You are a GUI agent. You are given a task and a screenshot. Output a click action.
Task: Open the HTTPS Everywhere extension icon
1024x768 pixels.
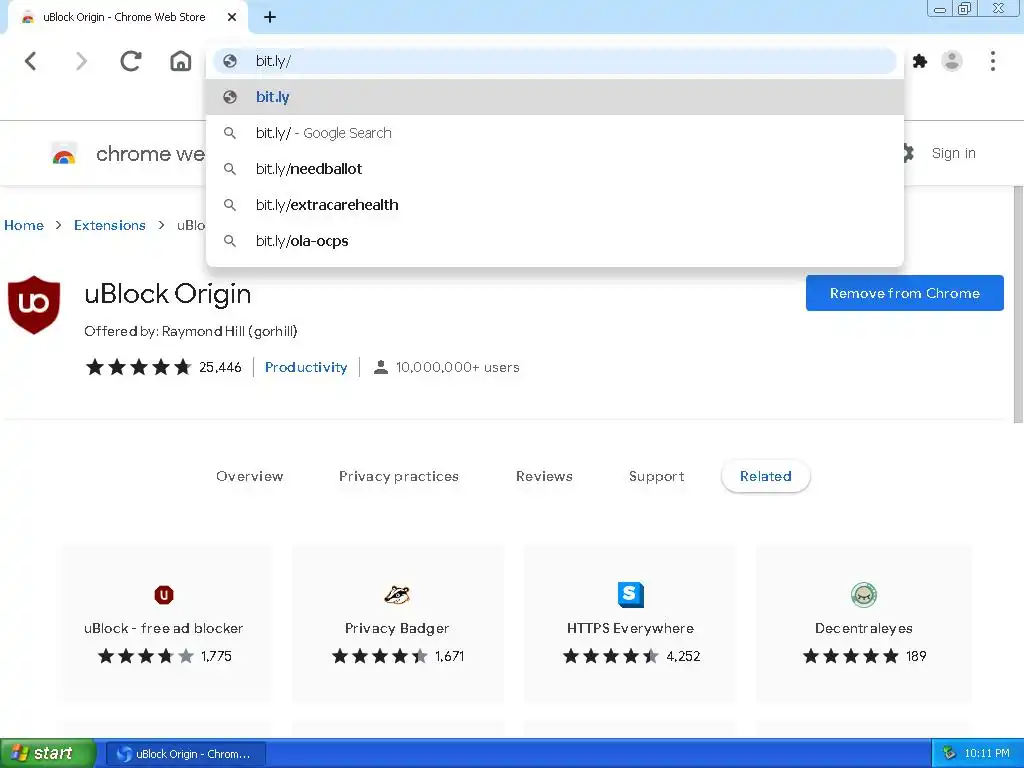click(630, 595)
